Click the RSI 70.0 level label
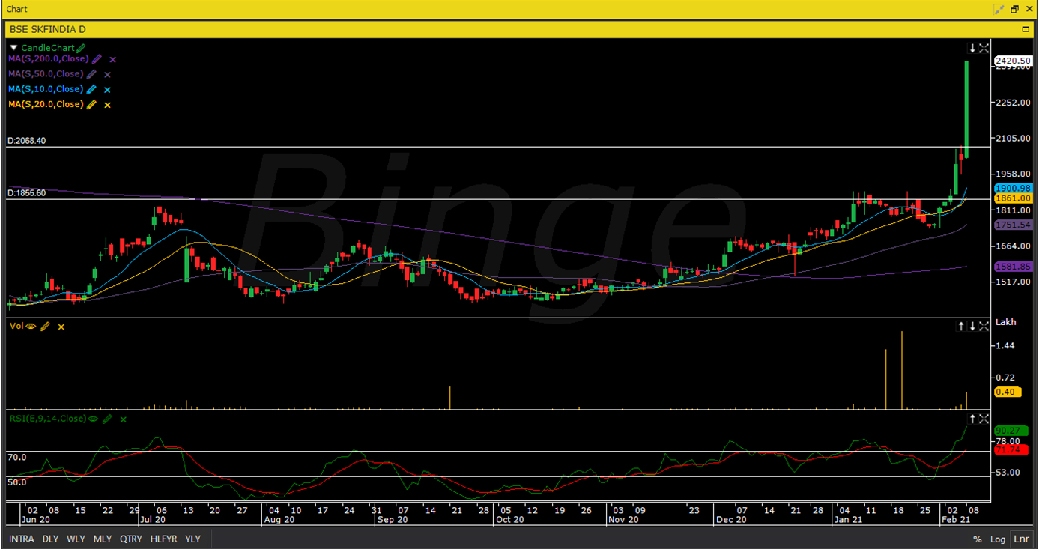This screenshot has width=1039, height=549. tap(17, 458)
